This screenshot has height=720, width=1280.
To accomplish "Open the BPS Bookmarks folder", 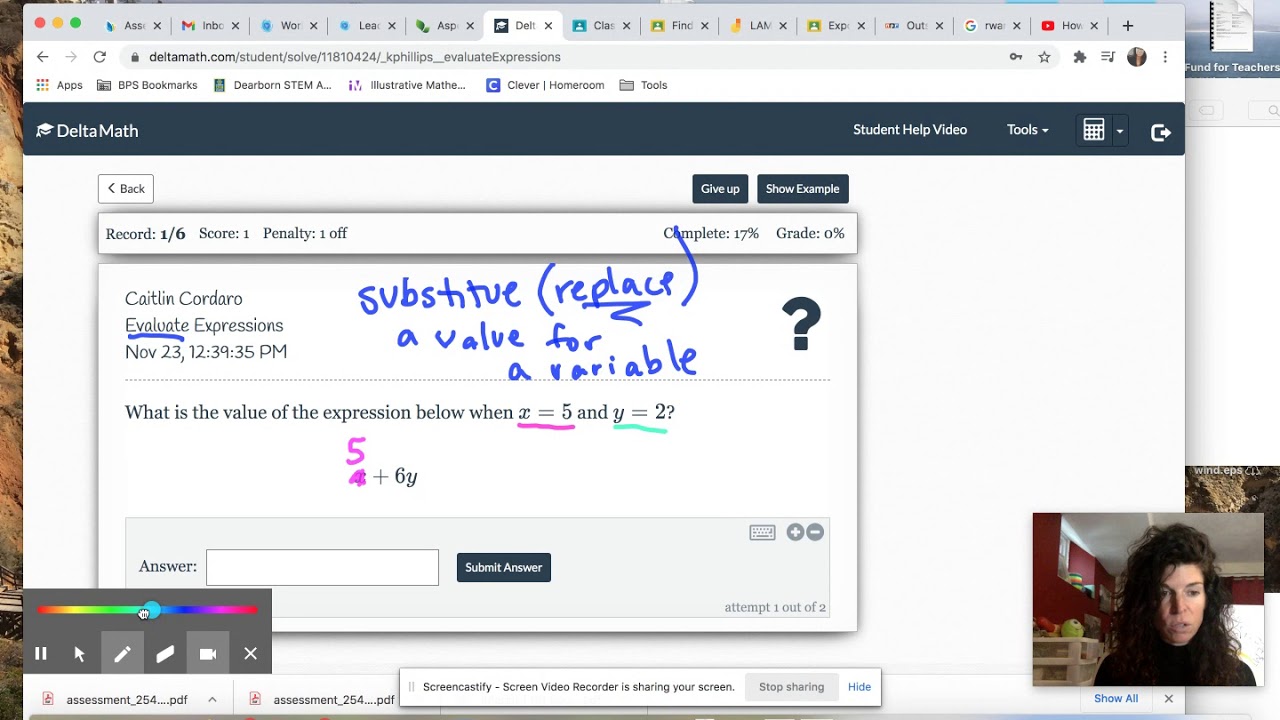I will click(147, 85).
